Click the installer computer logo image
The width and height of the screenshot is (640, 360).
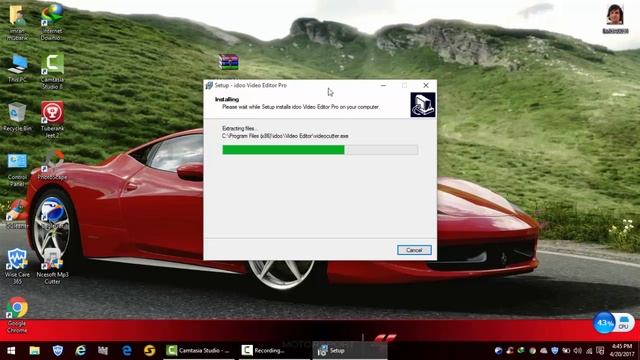[x=422, y=105]
